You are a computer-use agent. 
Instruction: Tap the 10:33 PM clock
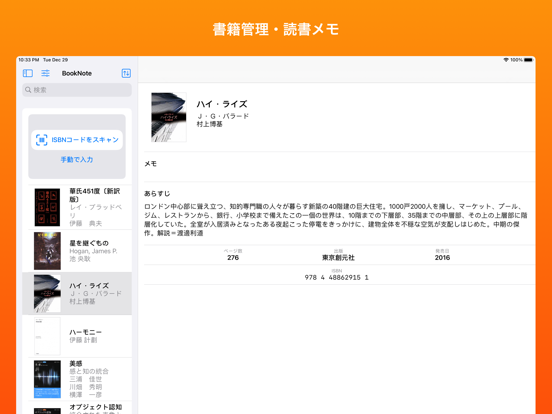click(29, 60)
